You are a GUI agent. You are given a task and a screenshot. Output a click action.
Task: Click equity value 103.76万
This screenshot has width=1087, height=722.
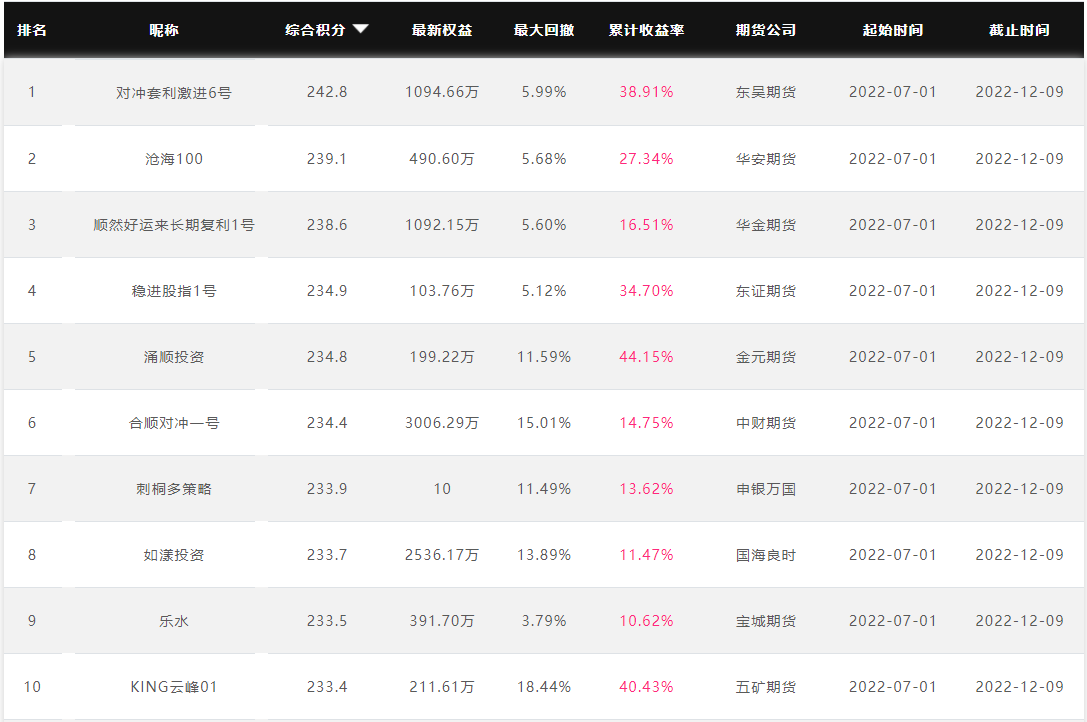(442, 291)
